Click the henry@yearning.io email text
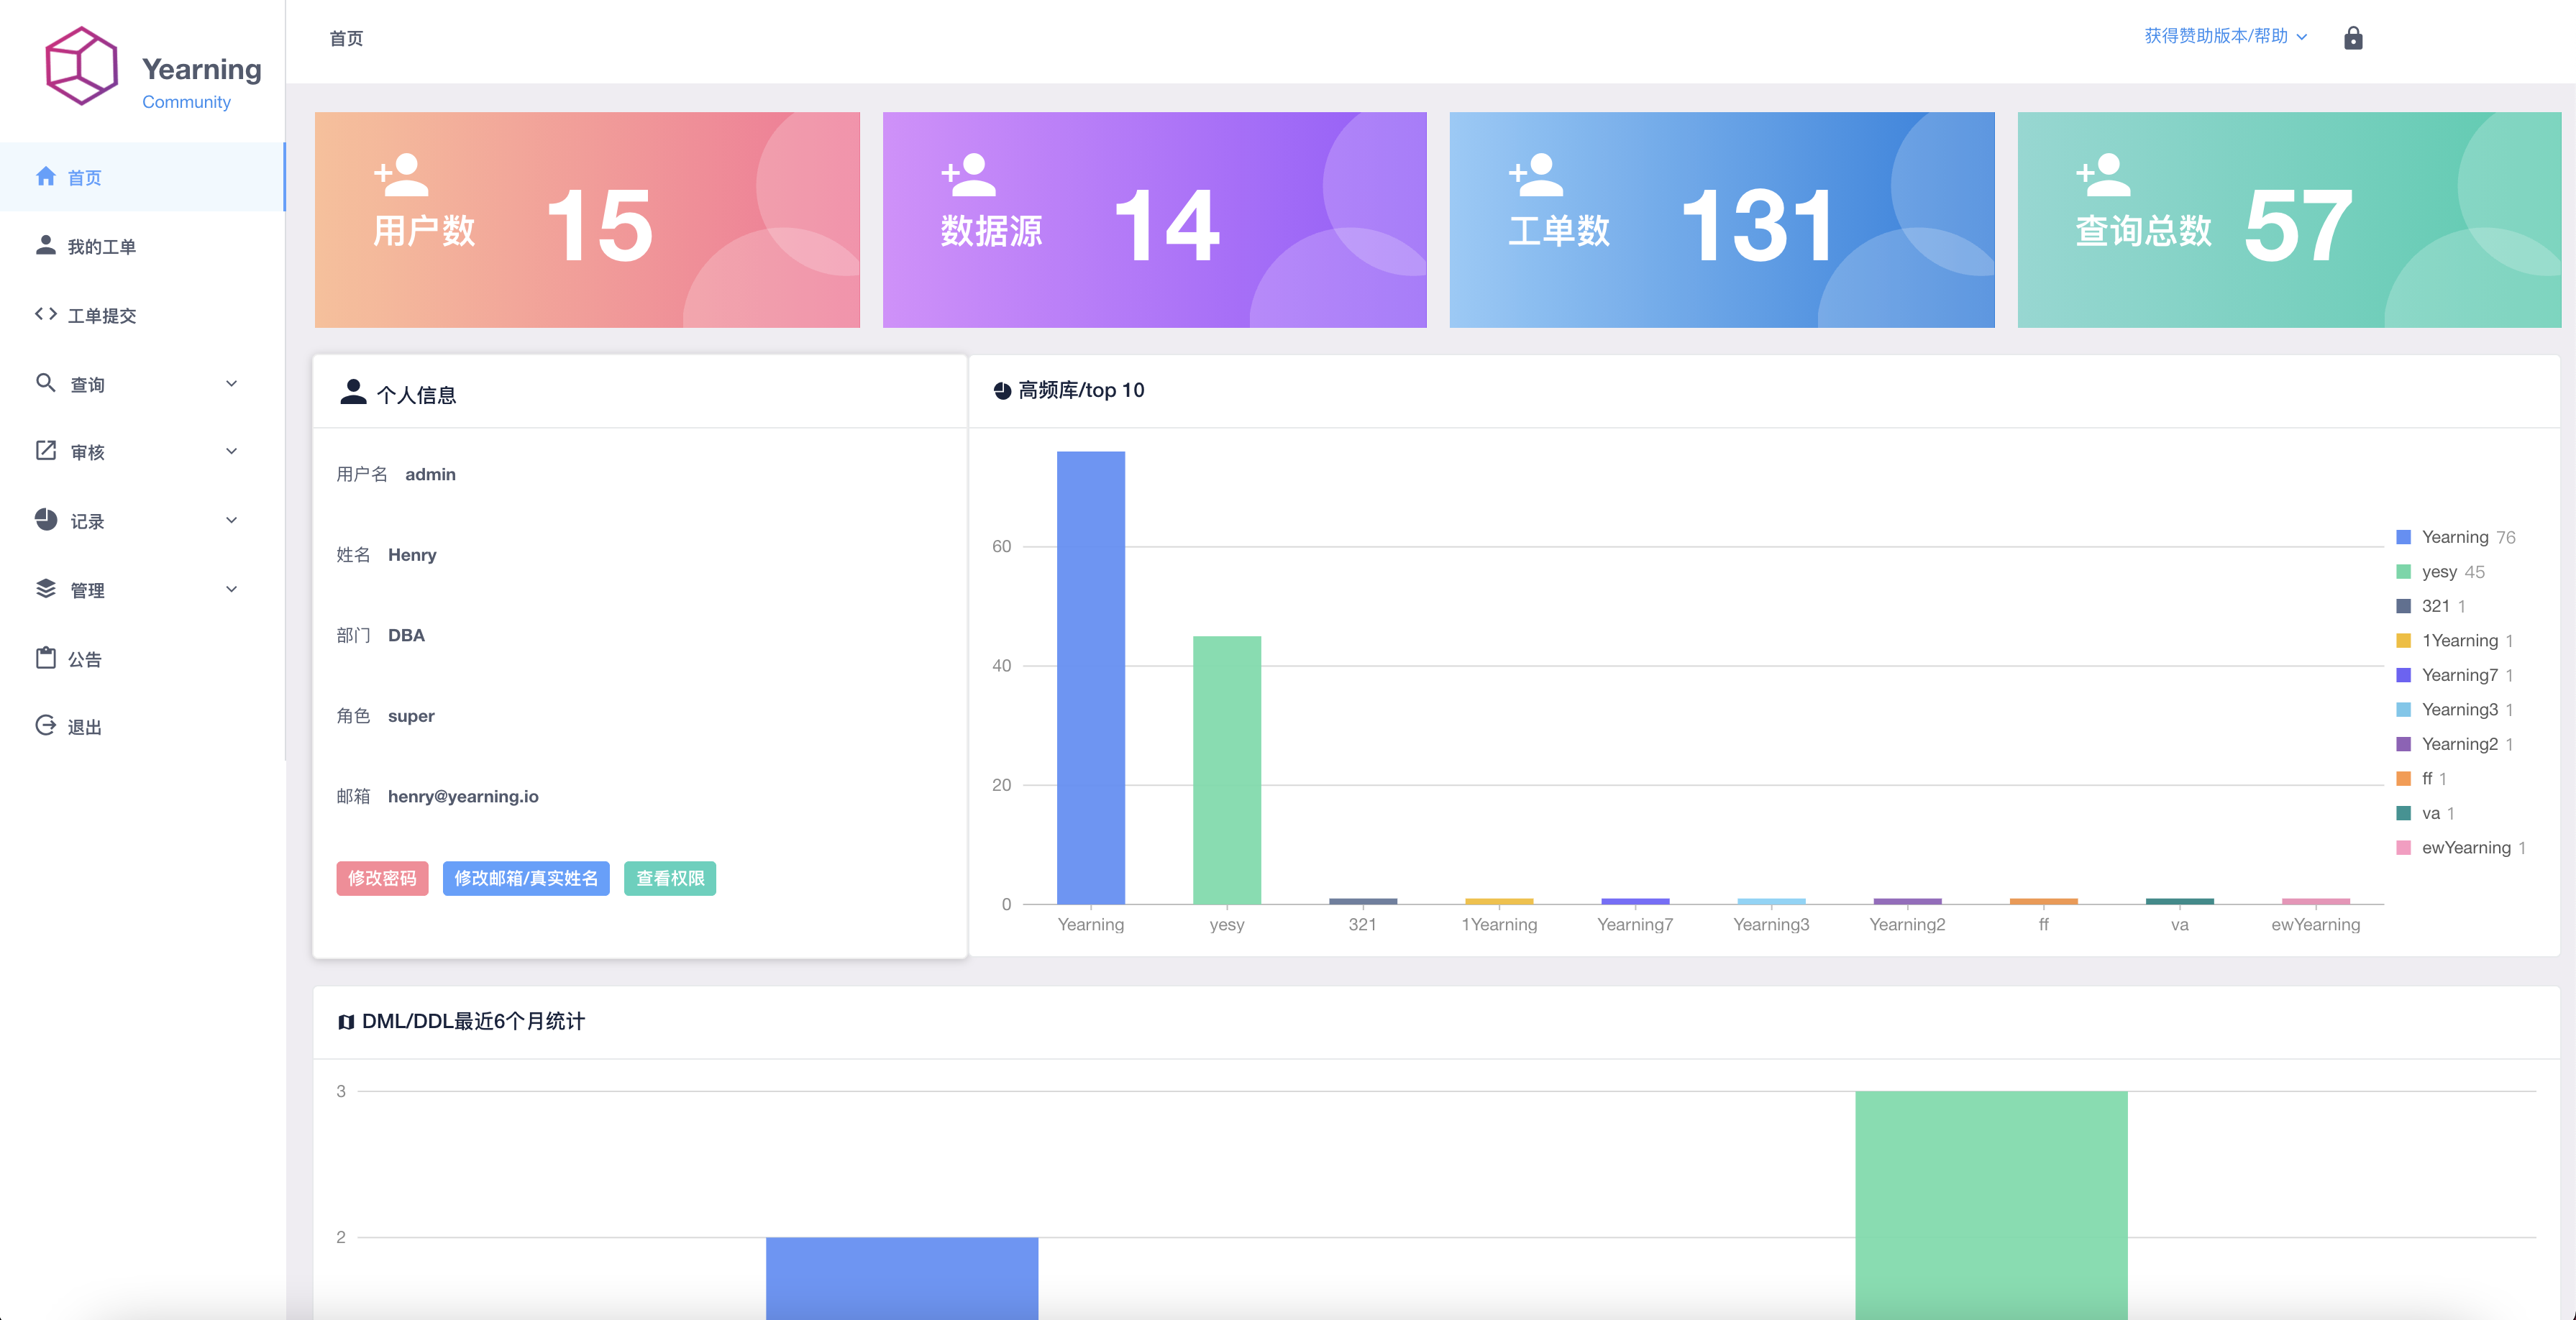This screenshot has width=2576, height=1320. click(x=463, y=796)
